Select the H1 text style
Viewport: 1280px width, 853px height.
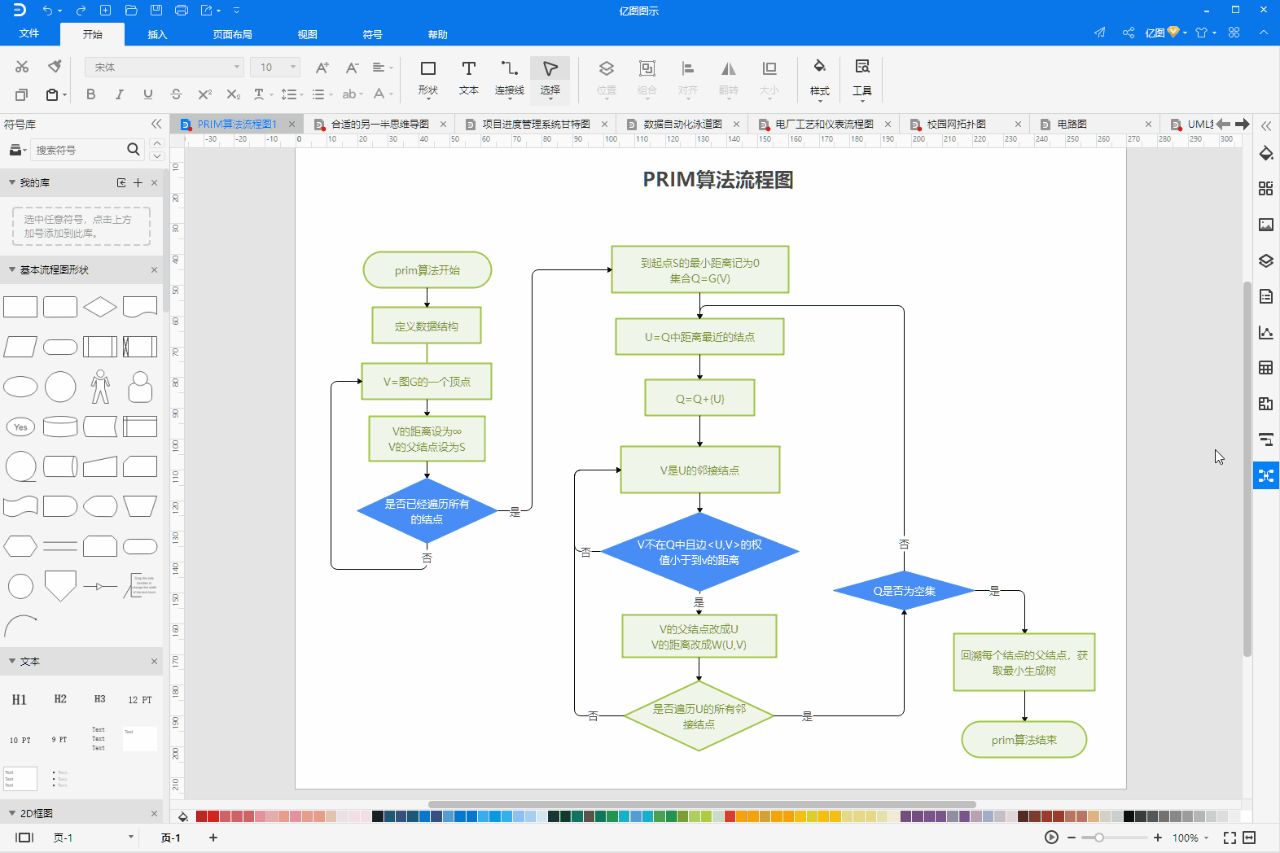click(x=19, y=700)
